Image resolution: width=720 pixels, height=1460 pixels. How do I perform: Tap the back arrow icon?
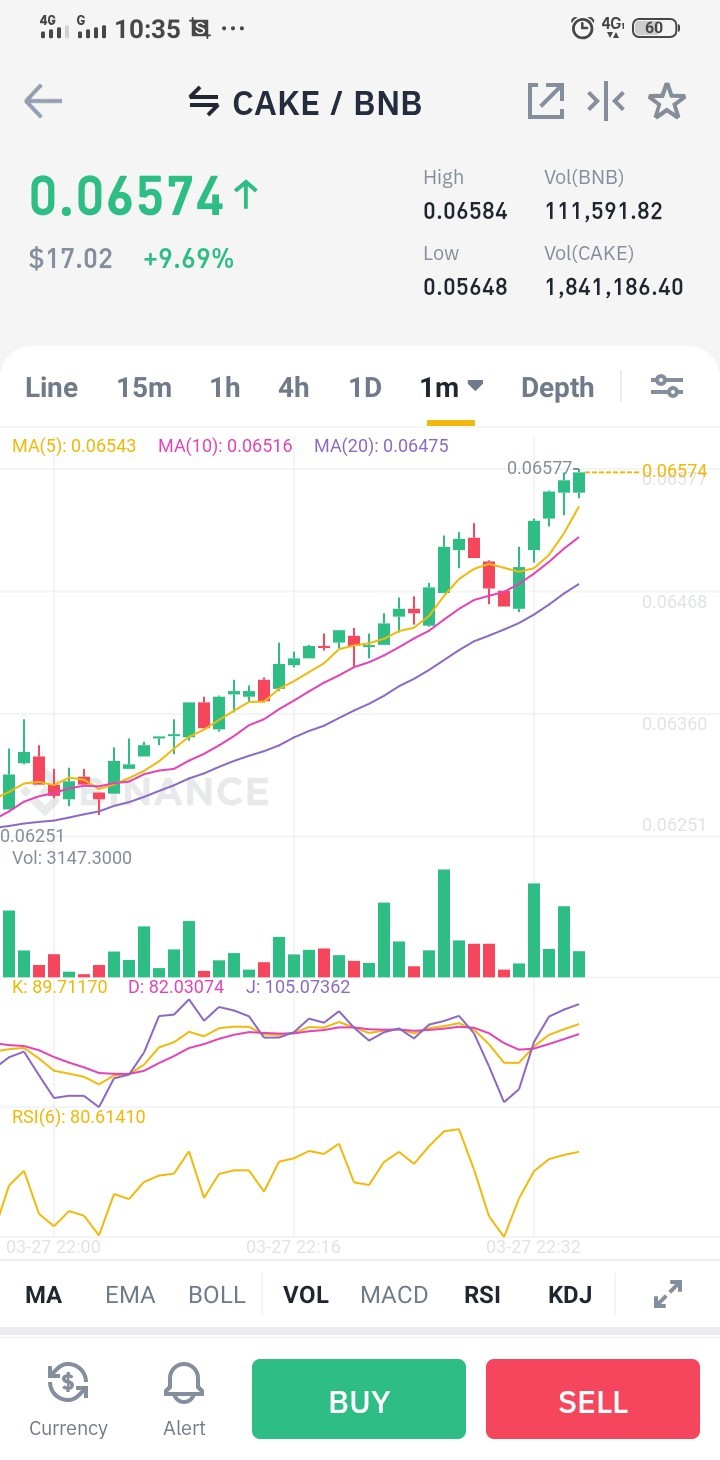click(x=43, y=101)
